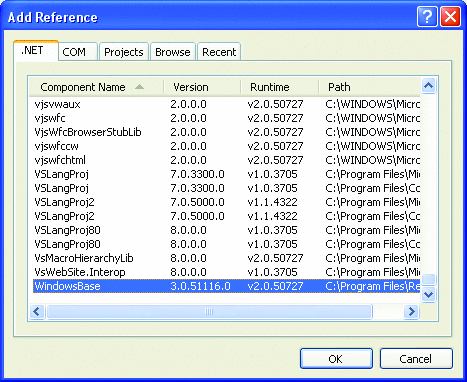Viewport: 467px width, 382px height.
Task: Select the vjswfc component row
Action: click(227, 118)
